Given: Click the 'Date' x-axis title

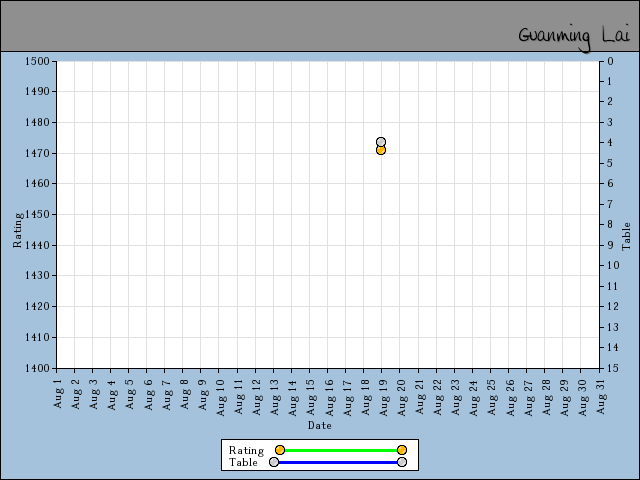Looking at the screenshot, I should [320, 425].
